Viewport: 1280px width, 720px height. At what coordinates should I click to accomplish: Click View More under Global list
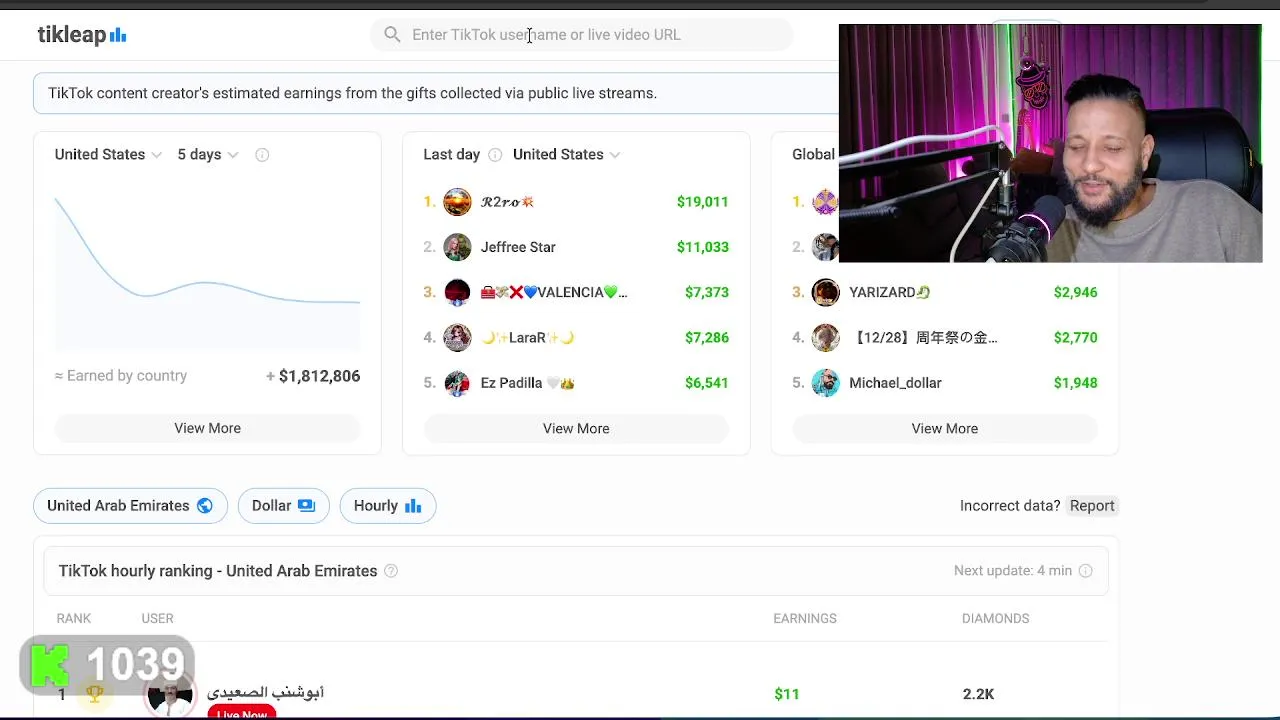point(945,428)
